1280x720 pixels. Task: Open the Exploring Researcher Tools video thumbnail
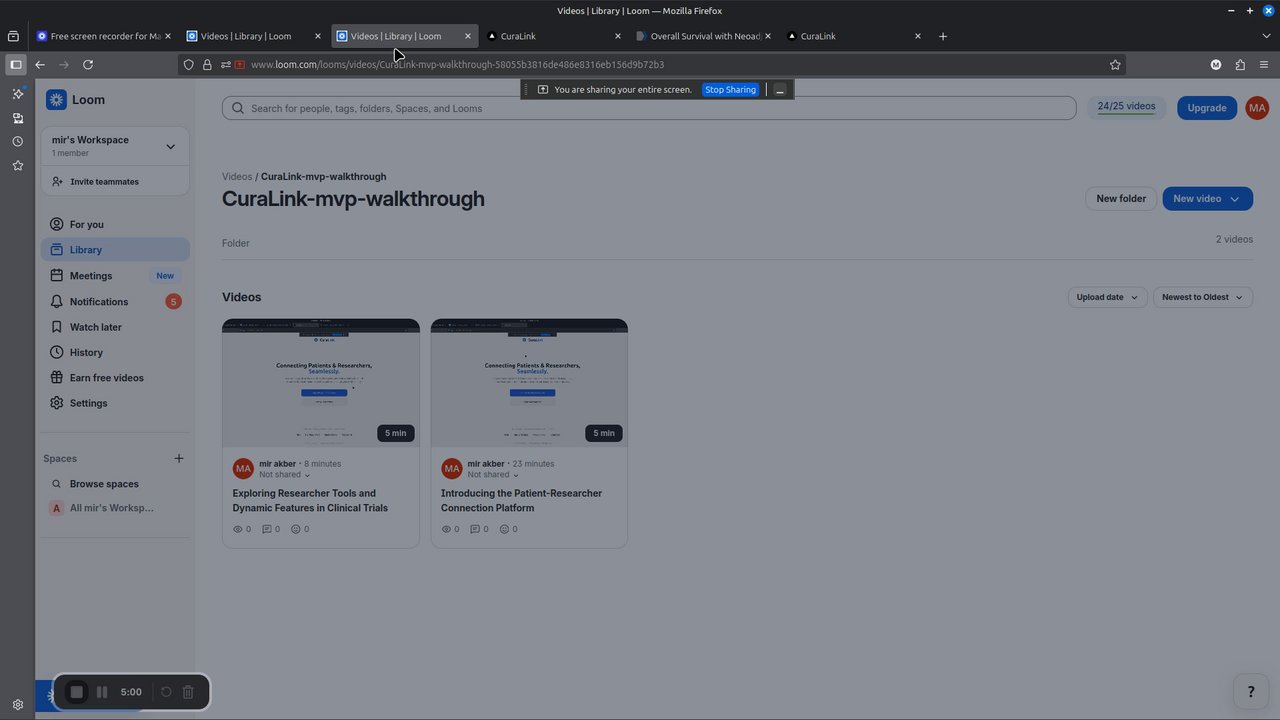[321, 383]
